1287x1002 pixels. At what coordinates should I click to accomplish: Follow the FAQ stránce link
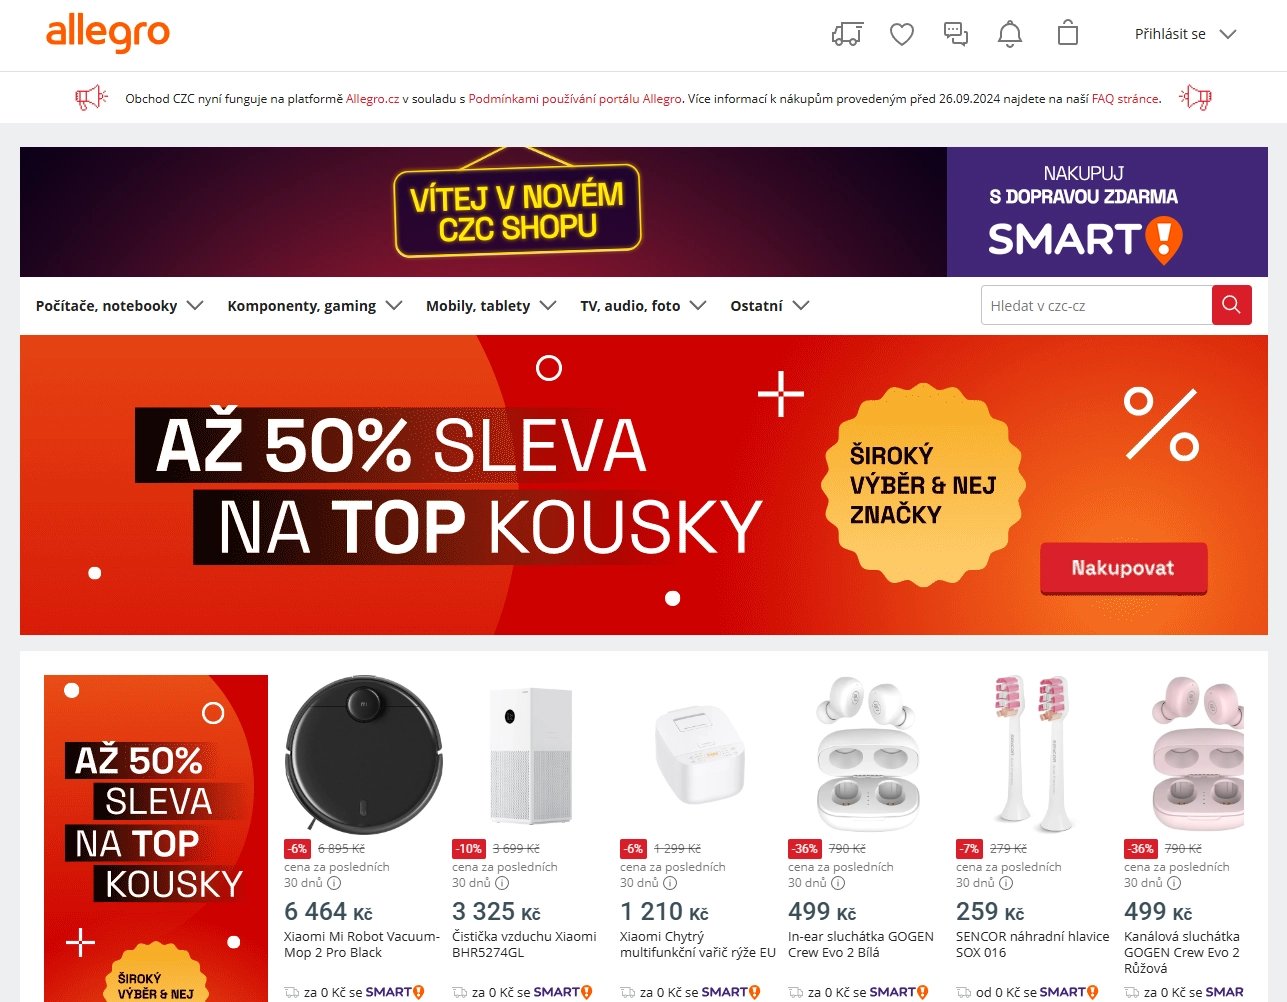pos(1125,99)
